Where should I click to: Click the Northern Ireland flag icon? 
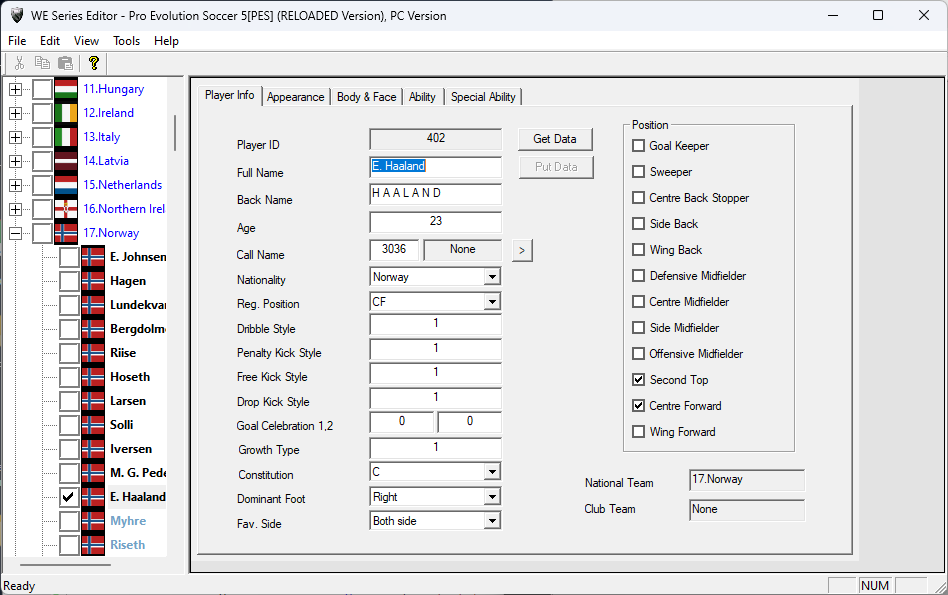click(66, 209)
